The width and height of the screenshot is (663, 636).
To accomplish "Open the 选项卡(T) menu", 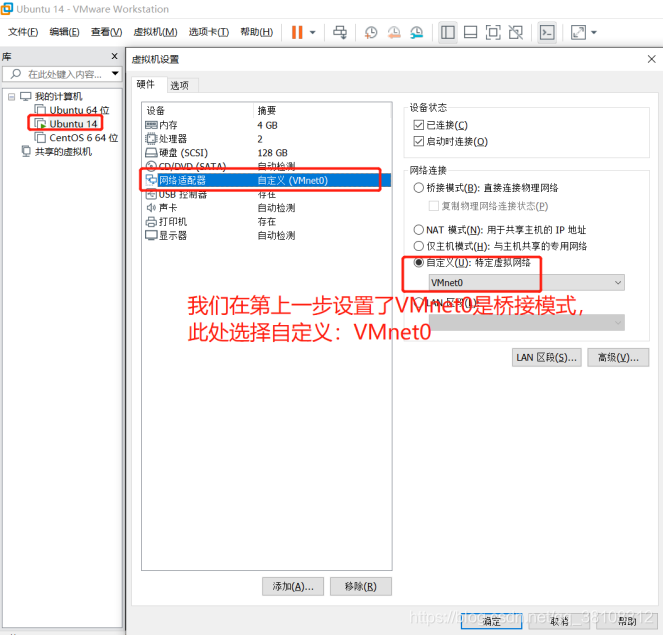I will pos(209,32).
